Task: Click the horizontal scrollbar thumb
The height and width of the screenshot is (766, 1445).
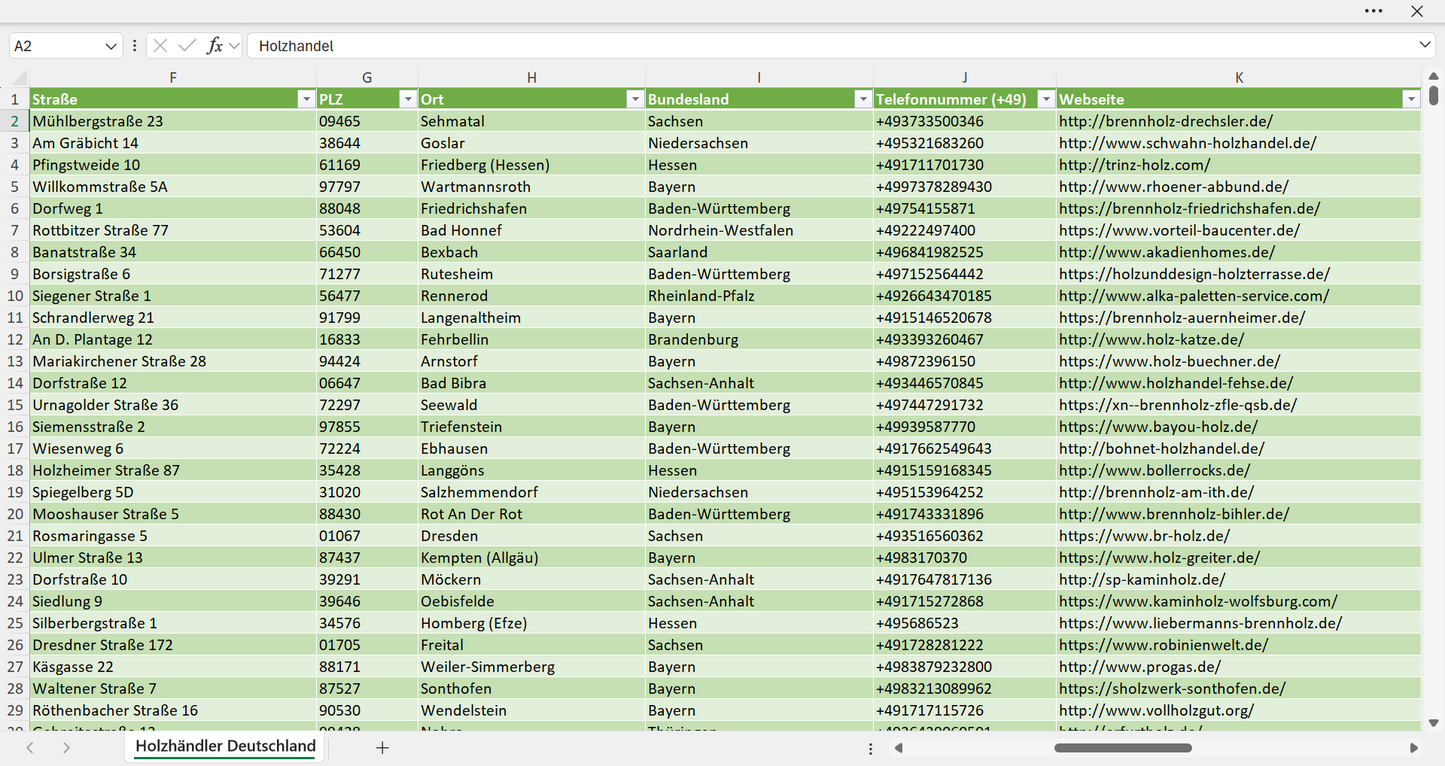Action: pyautogui.click(x=1121, y=748)
